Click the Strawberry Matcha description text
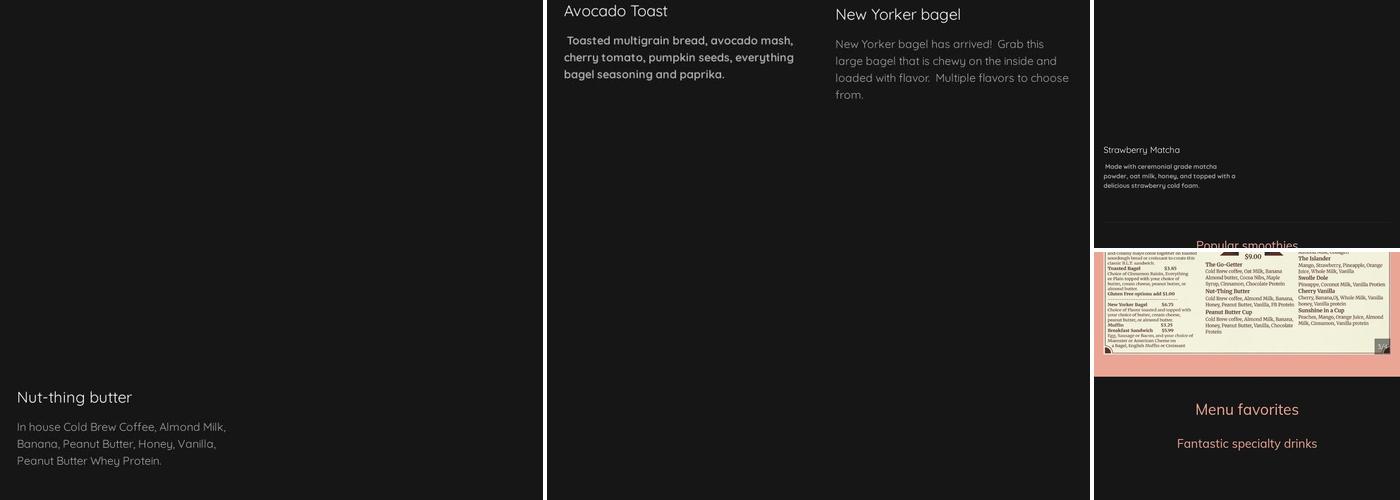Image resolution: width=1400 pixels, height=500 pixels. [1169, 176]
